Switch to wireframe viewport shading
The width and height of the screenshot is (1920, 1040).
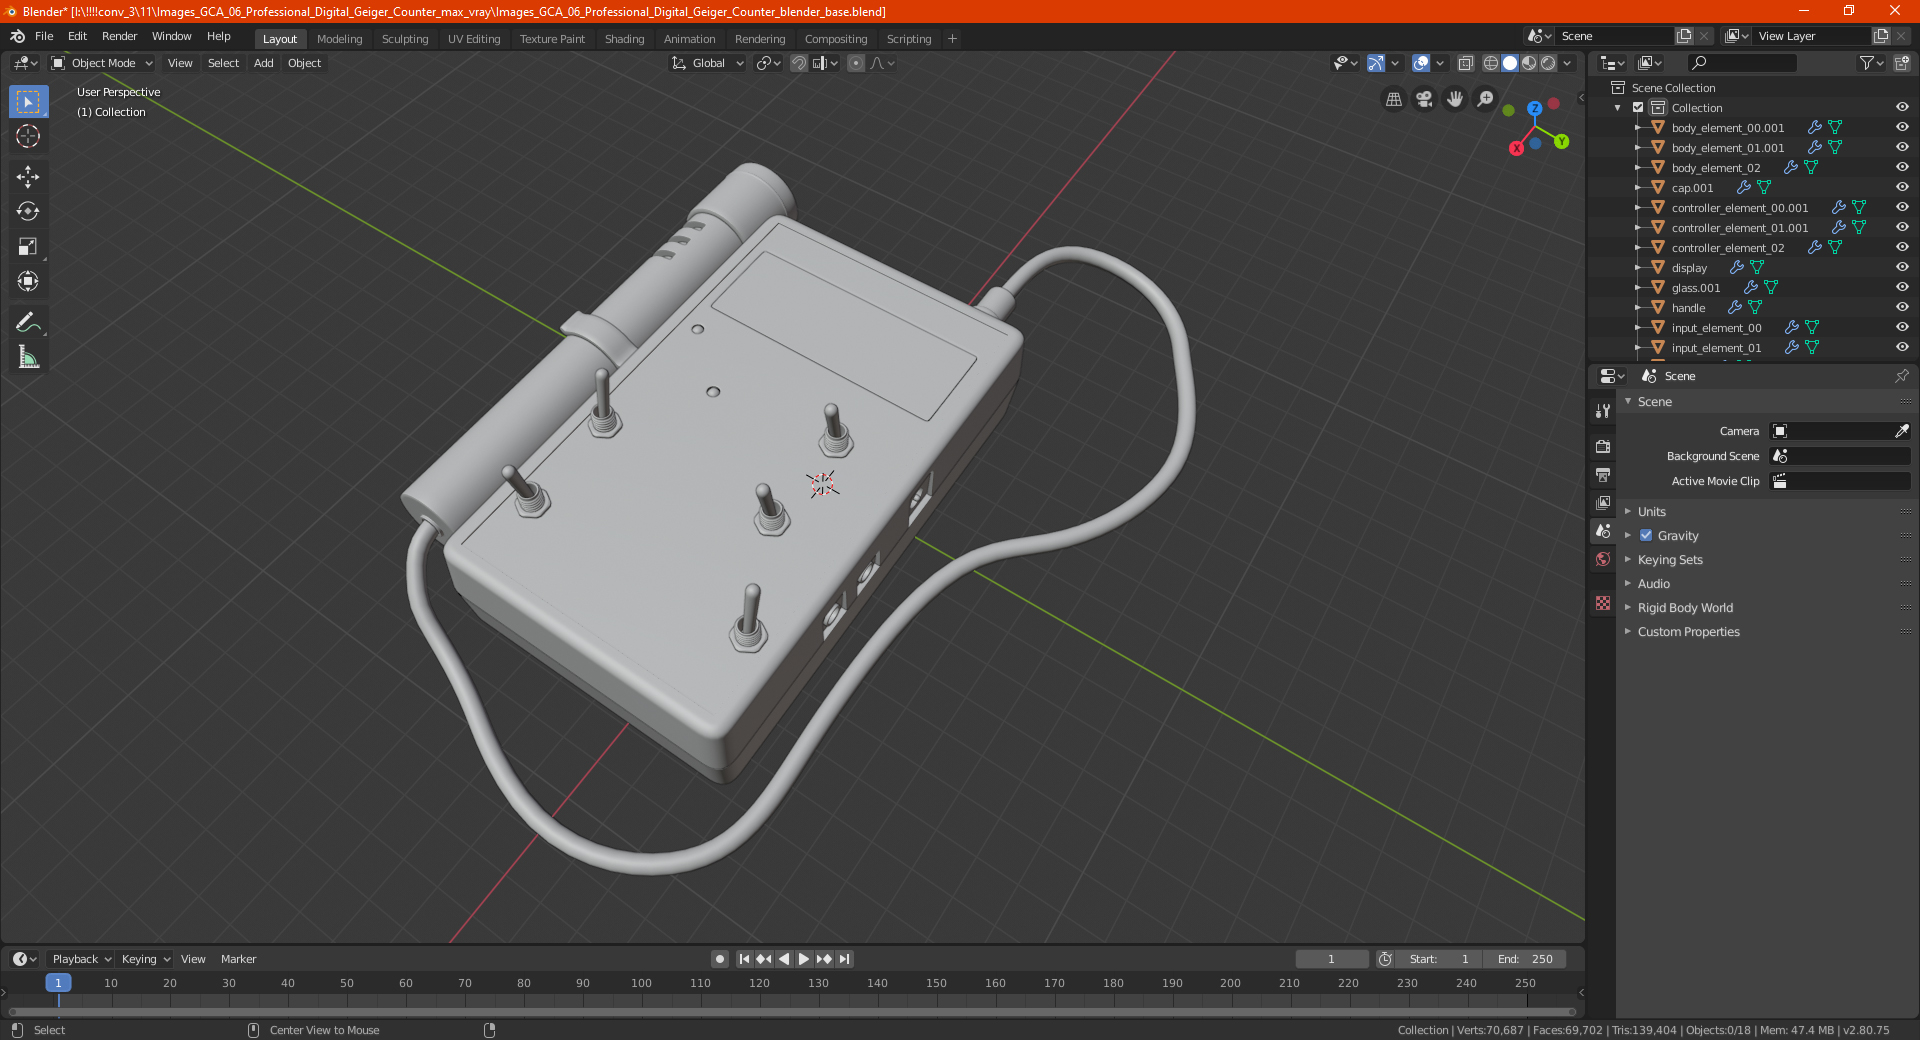(x=1491, y=63)
